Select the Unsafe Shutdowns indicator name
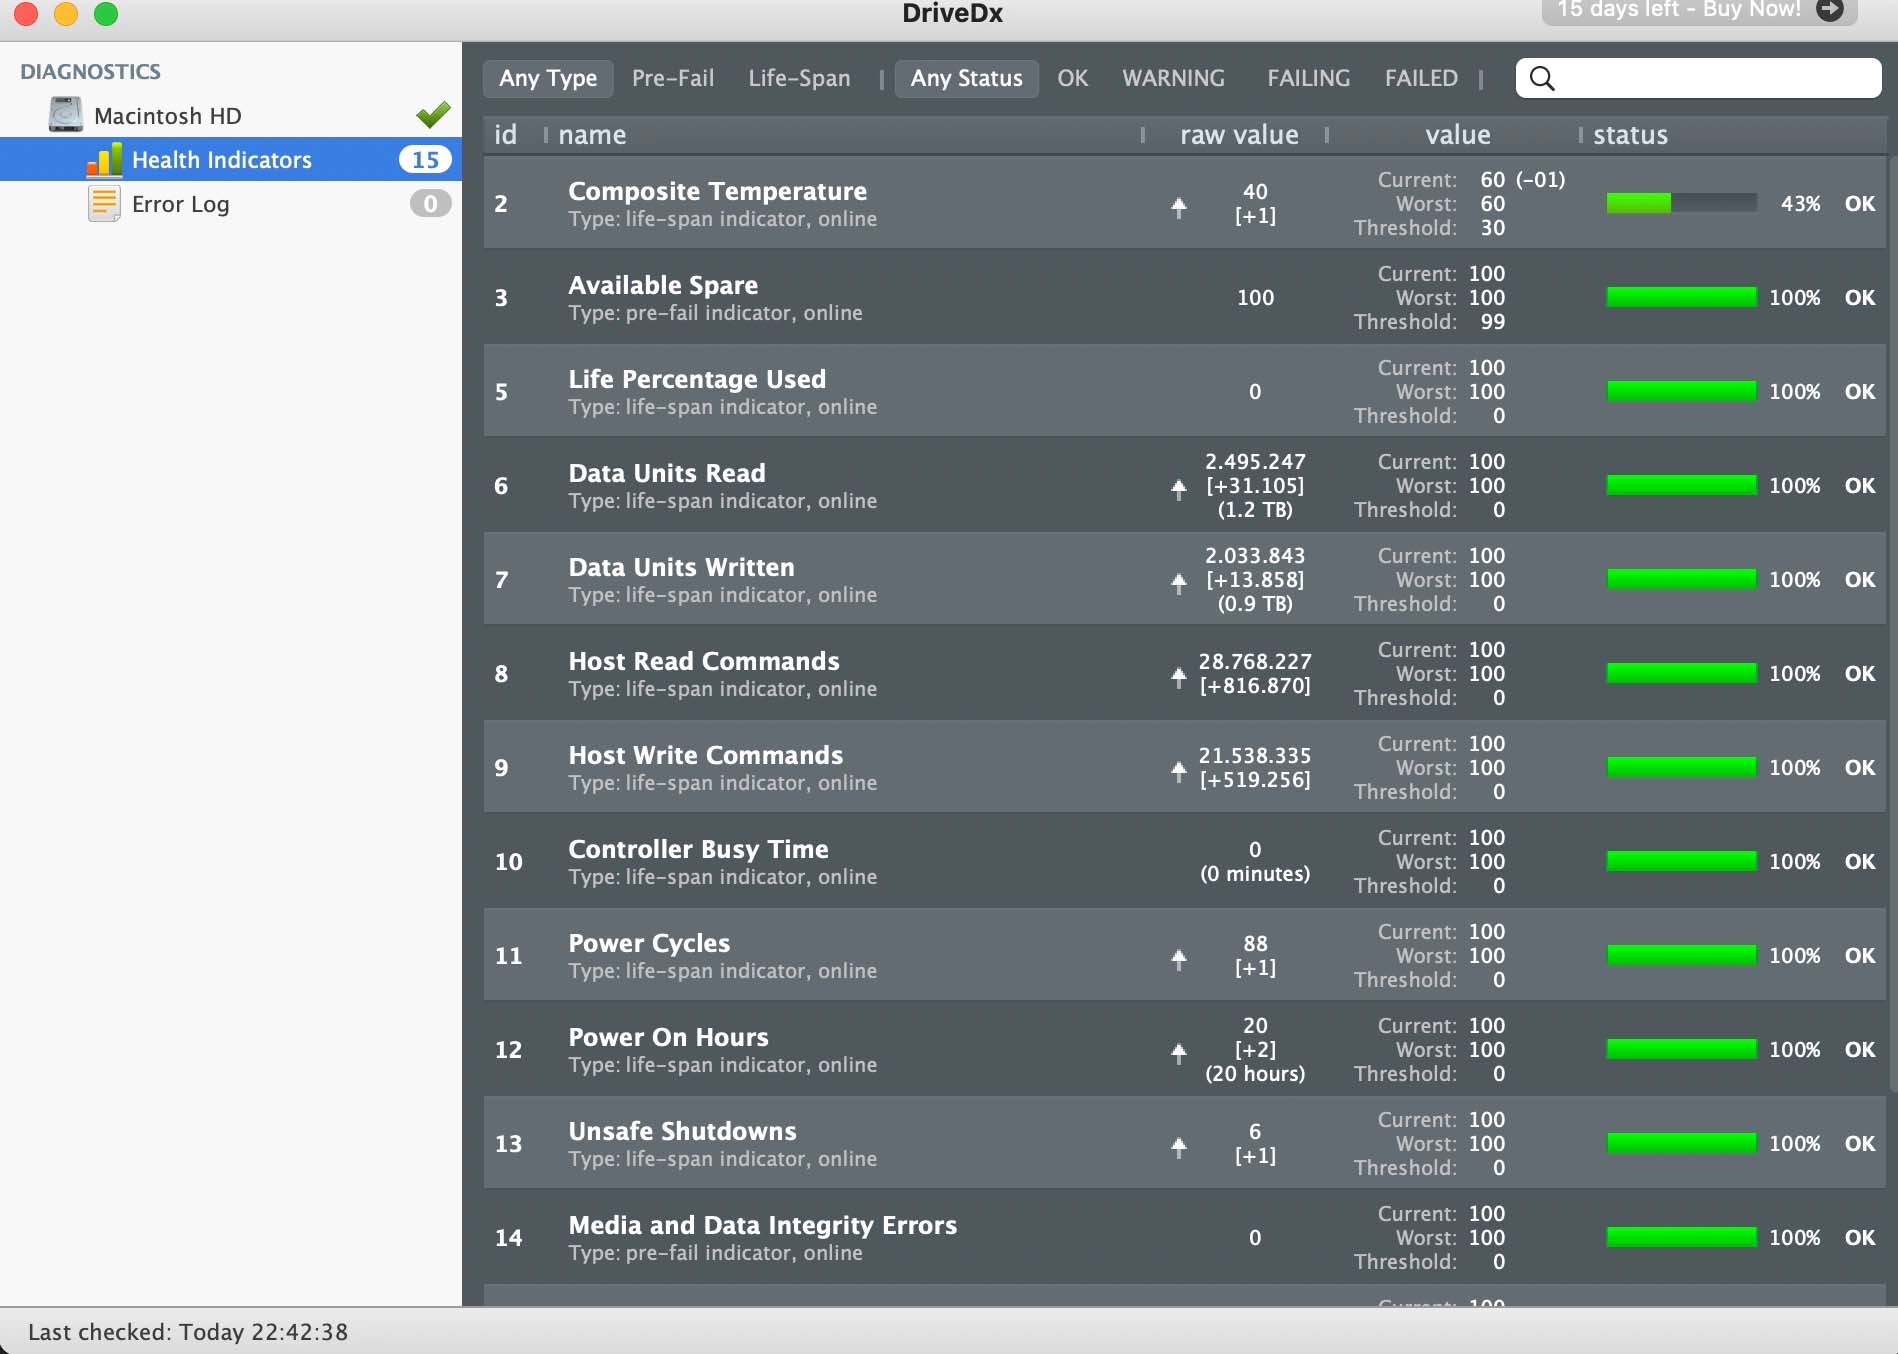 pyautogui.click(x=682, y=1131)
